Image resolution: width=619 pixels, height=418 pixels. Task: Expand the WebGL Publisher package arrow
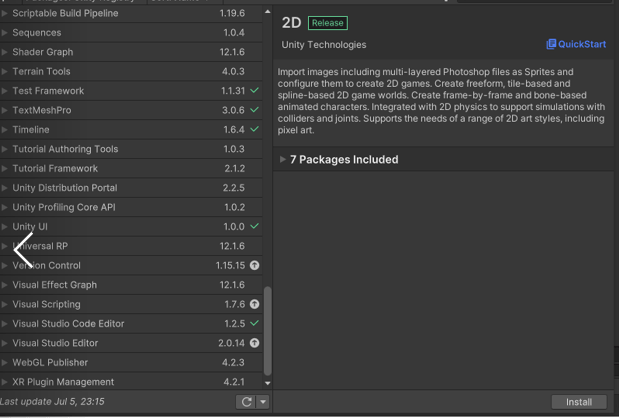pos(5,363)
